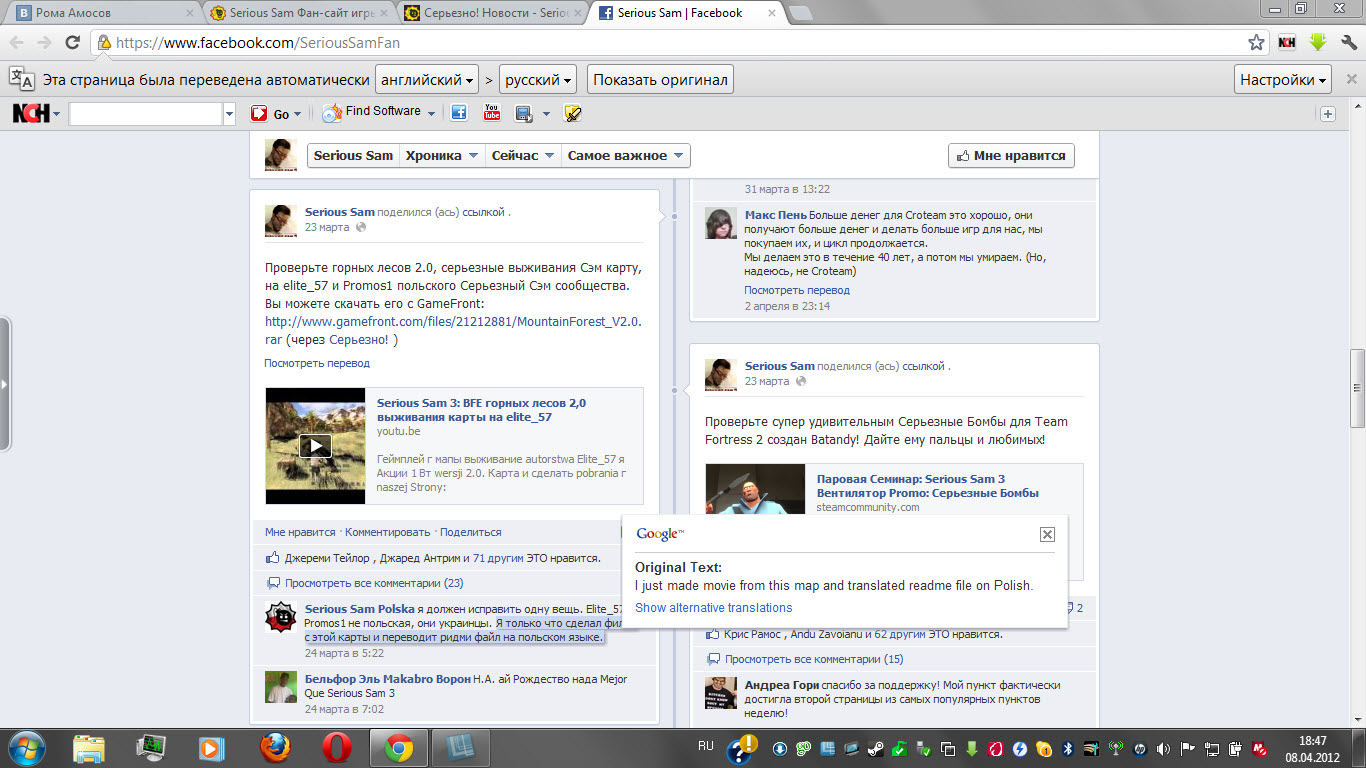1366x768 pixels.
Task: Play the Mountain Forest video thumbnail
Action: [315, 446]
